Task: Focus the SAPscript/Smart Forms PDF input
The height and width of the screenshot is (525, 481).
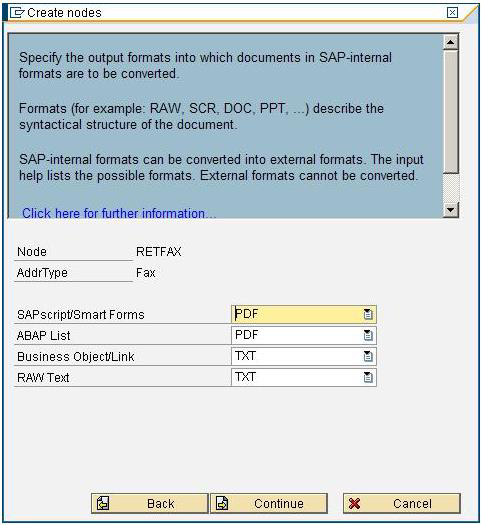Action: click(x=304, y=314)
